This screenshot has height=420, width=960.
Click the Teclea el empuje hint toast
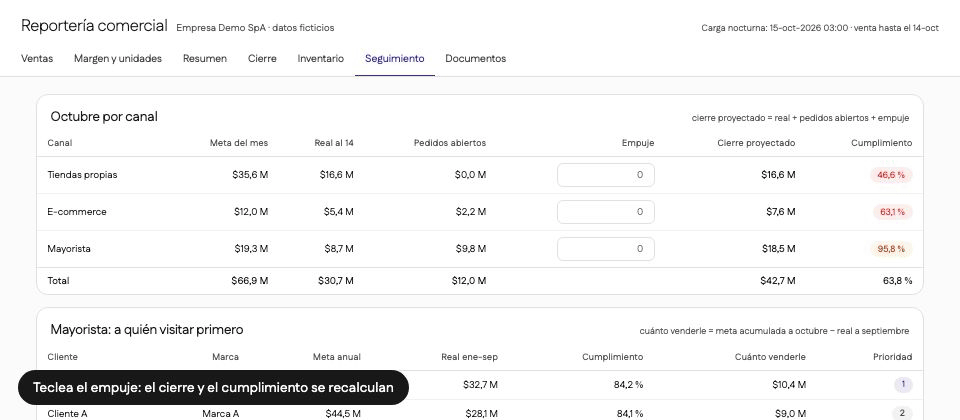tap(213, 388)
